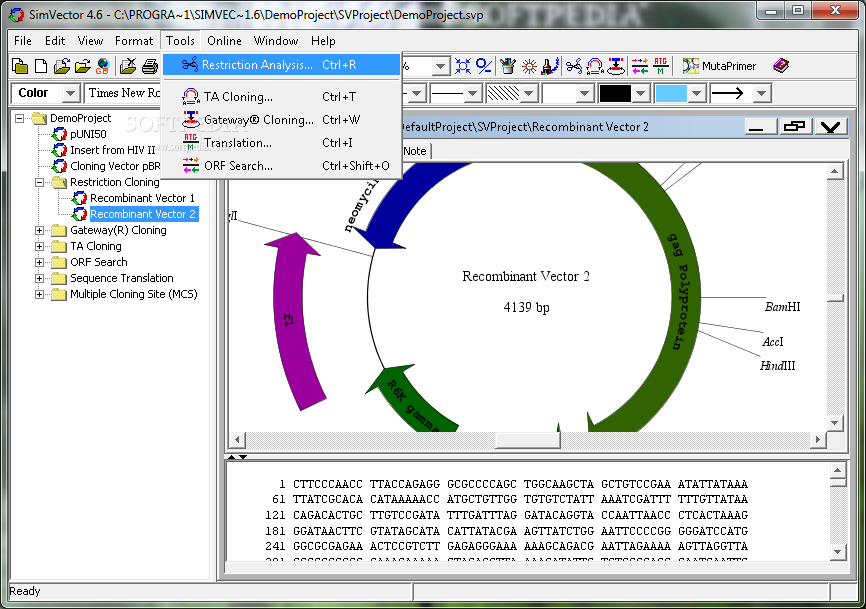Choose Restriction Analysis from Tools menu
The image size is (866, 609).
tap(282, 65)
